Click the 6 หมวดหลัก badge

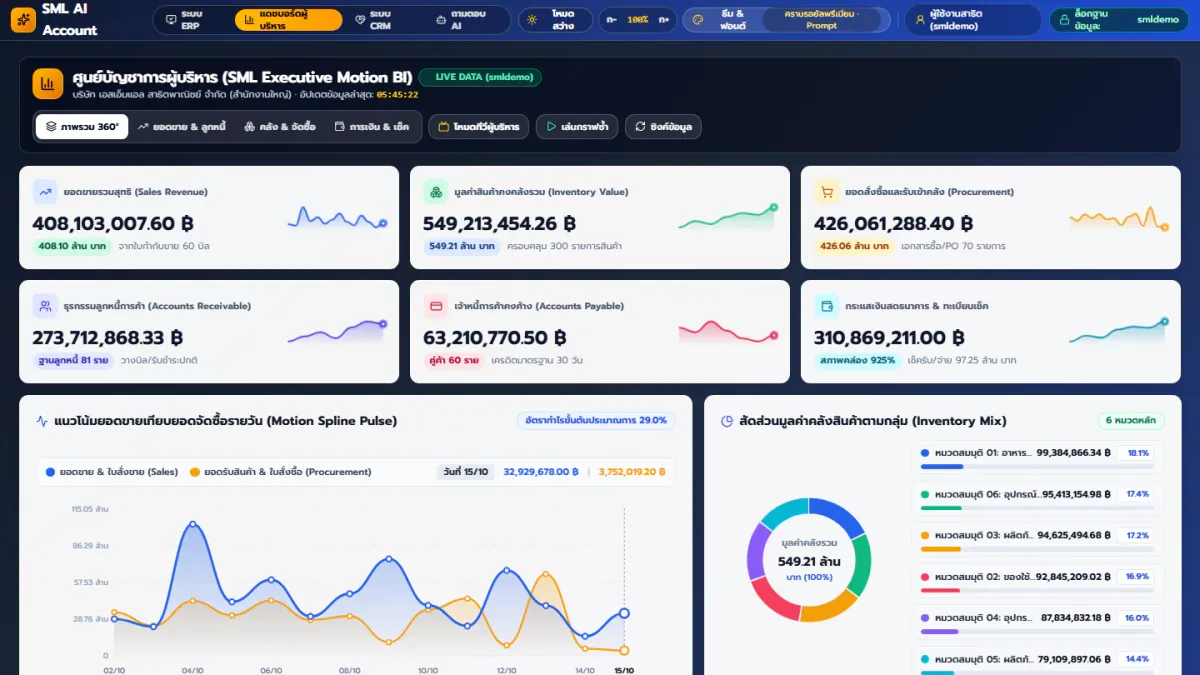pyautogui.click(x=1131, y=421)
